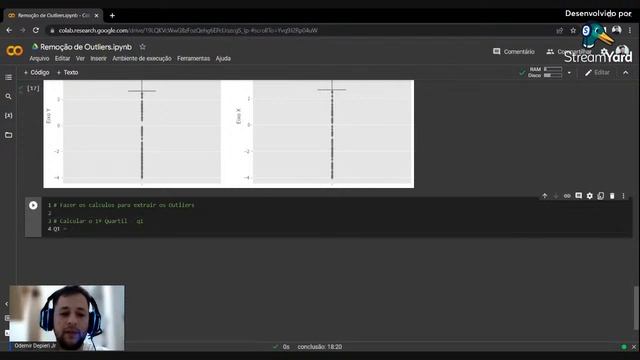Open the variables {x} sidebar icon
The image size is (640, 360).
click(x=8, y=116)
